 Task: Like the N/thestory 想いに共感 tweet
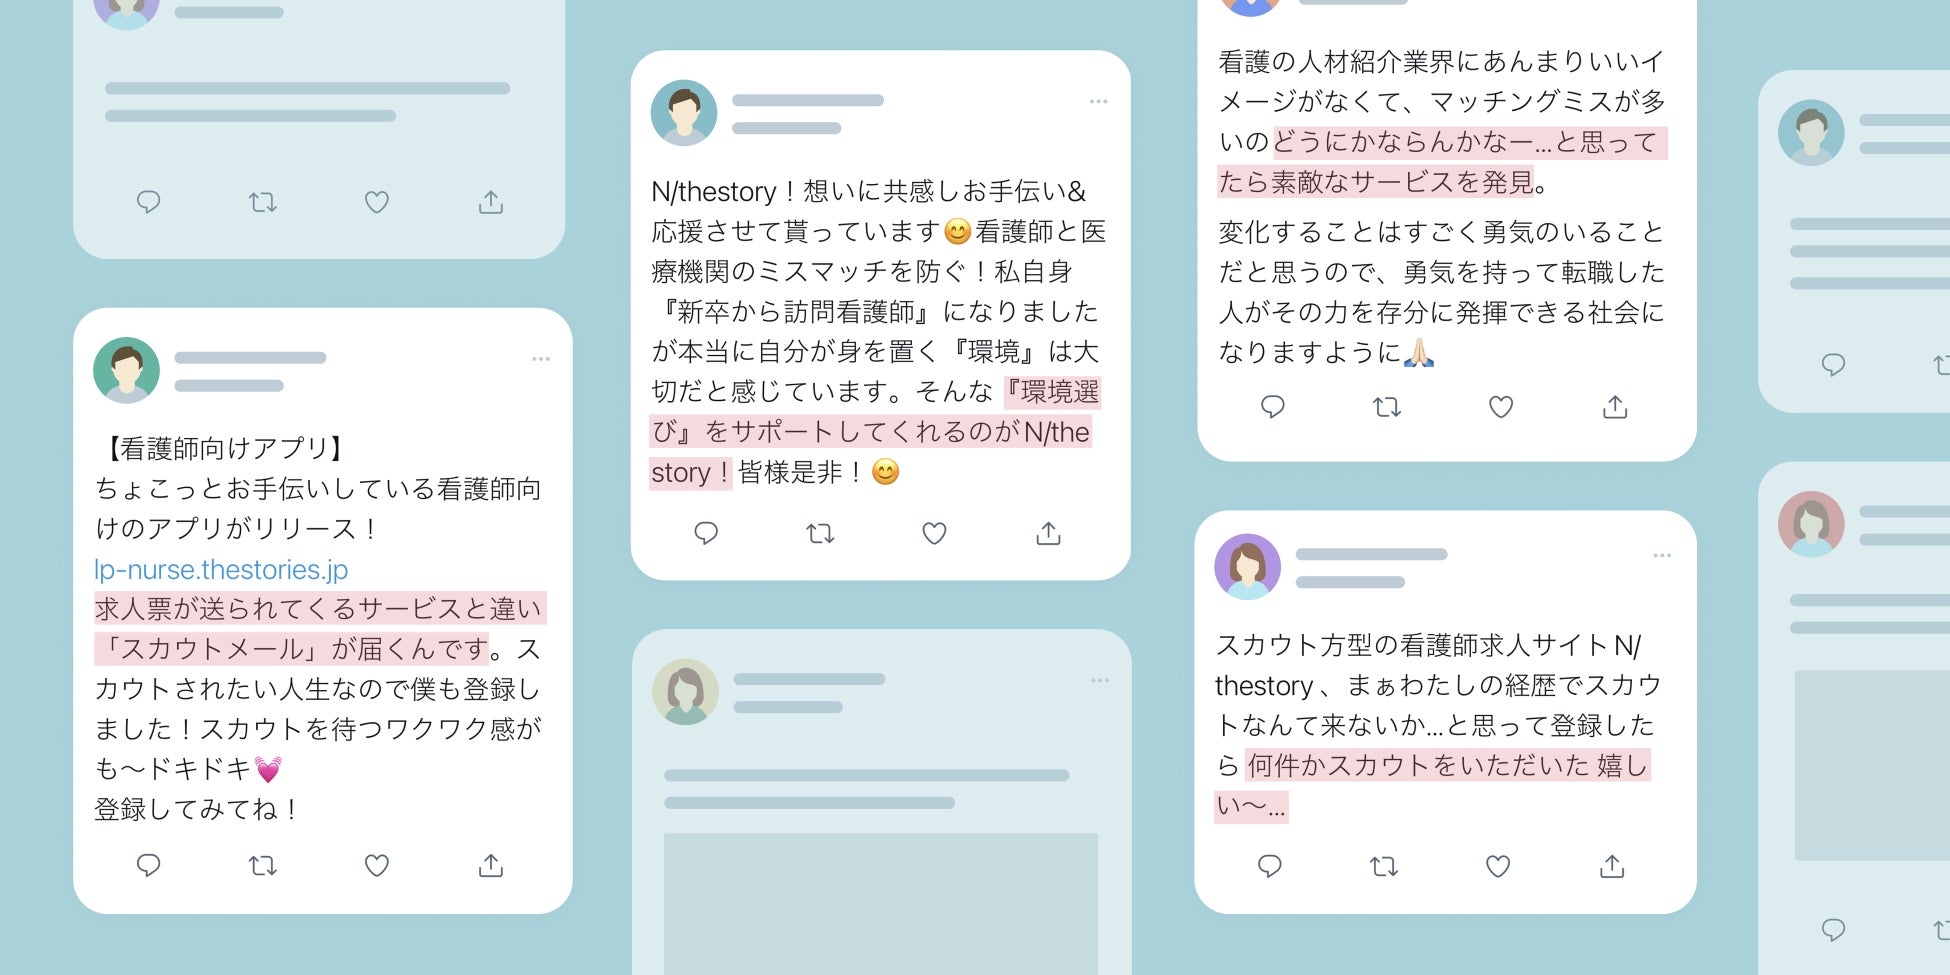(934, 533)
